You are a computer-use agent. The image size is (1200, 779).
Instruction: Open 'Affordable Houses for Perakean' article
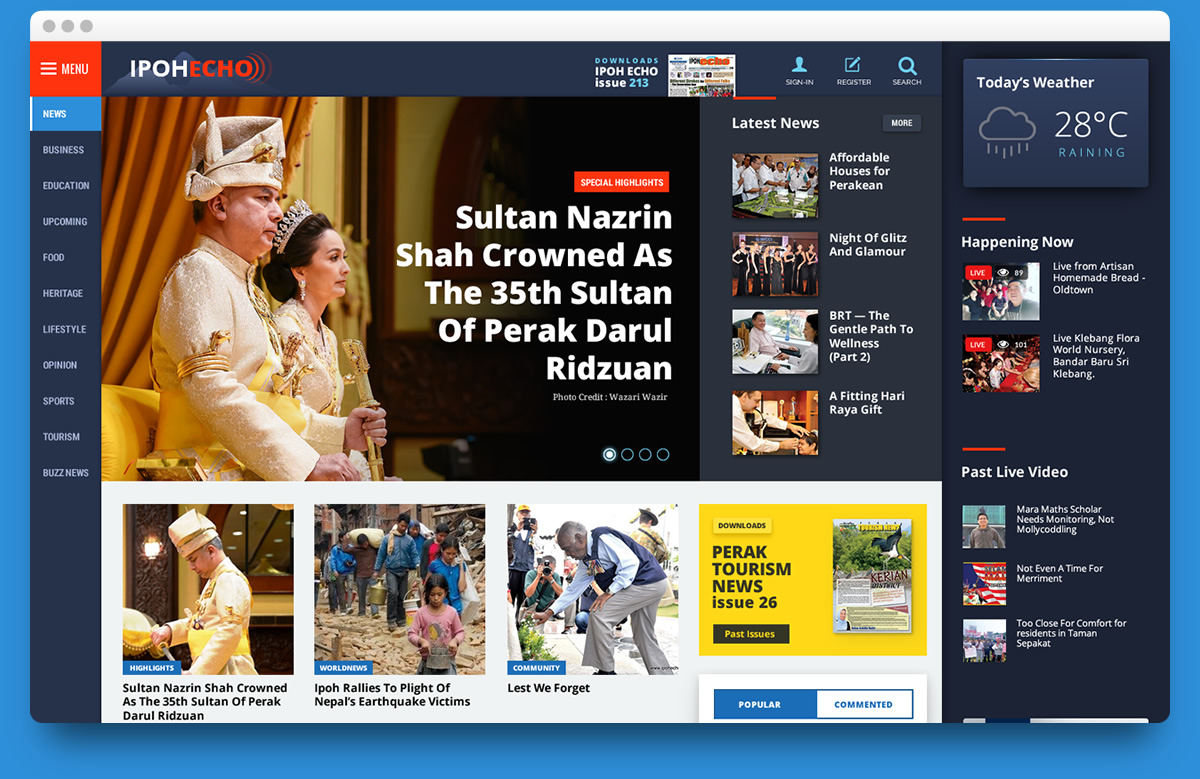pos(859,171)
